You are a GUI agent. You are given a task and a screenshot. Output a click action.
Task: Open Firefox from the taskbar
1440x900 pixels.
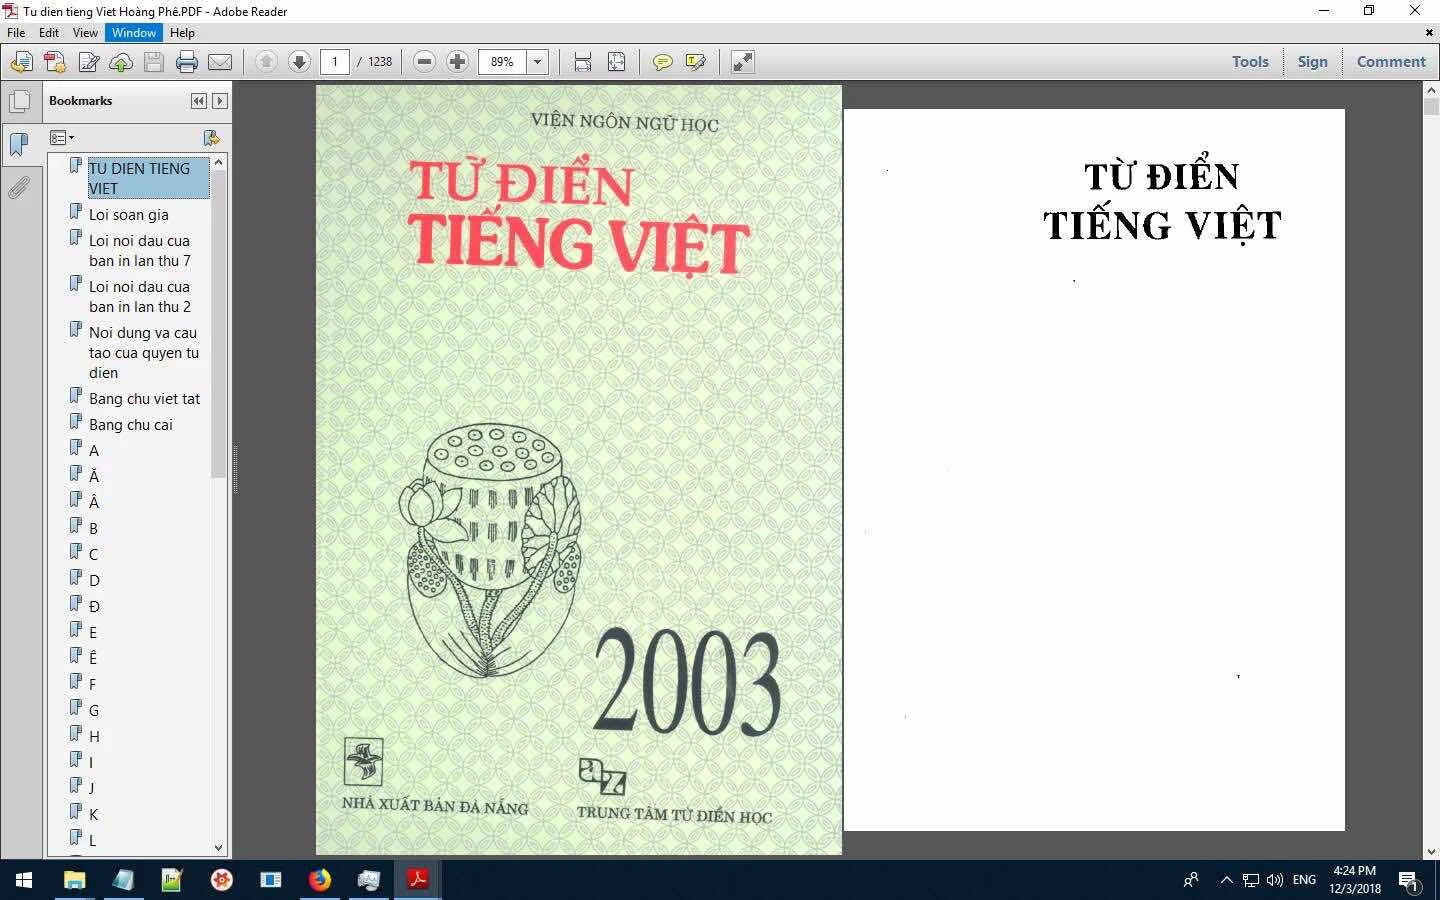tap(319, 880)
